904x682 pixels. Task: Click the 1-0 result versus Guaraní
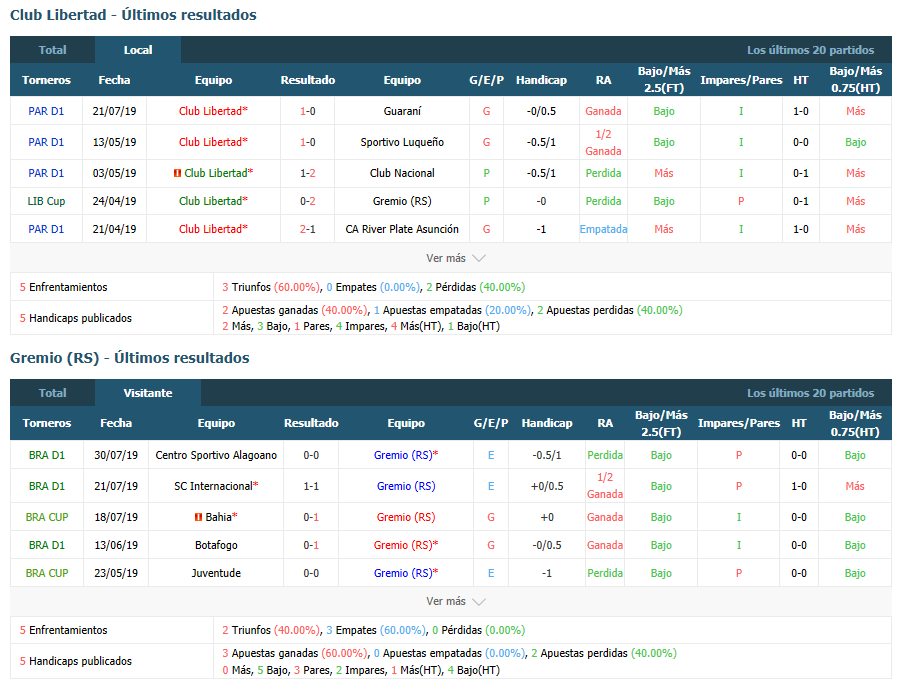[308, 111]
